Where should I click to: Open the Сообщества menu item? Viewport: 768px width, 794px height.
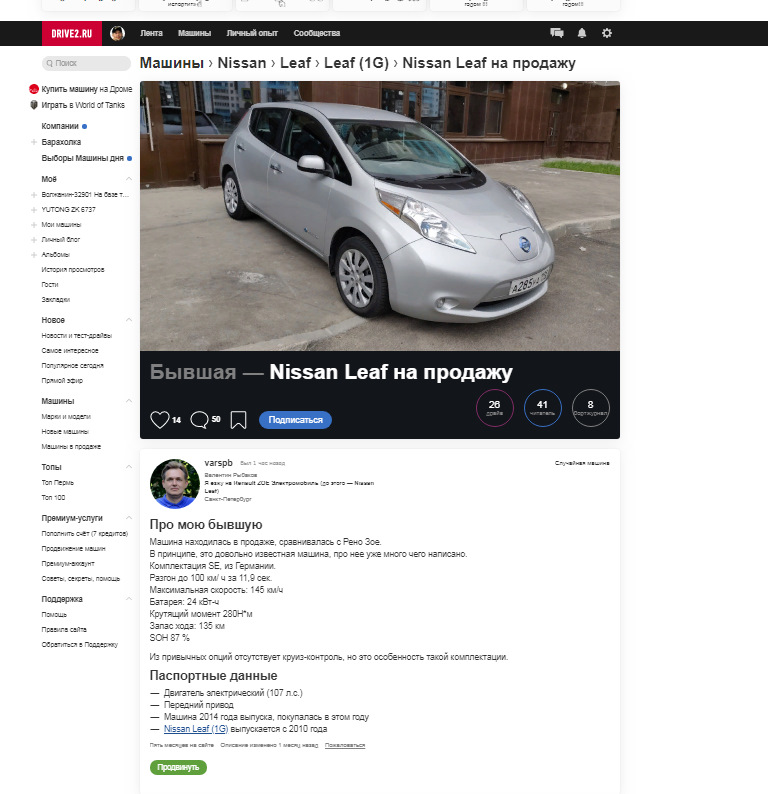[317, 33]
